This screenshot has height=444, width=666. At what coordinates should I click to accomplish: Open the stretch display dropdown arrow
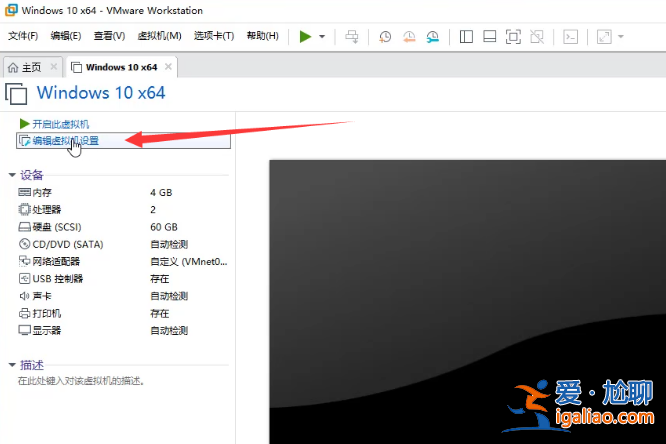pos(621,37)
